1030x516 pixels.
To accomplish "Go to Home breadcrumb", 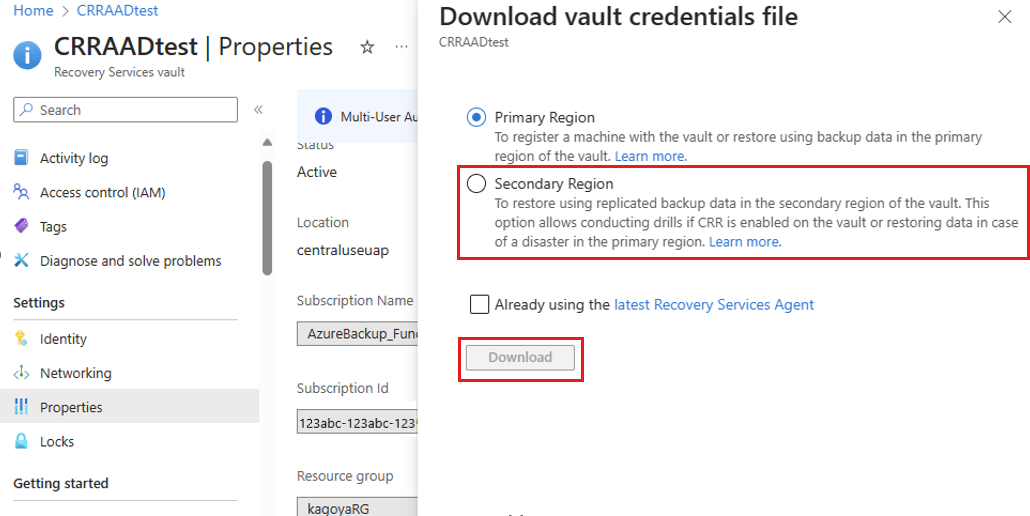I will (x=33, y=11).
